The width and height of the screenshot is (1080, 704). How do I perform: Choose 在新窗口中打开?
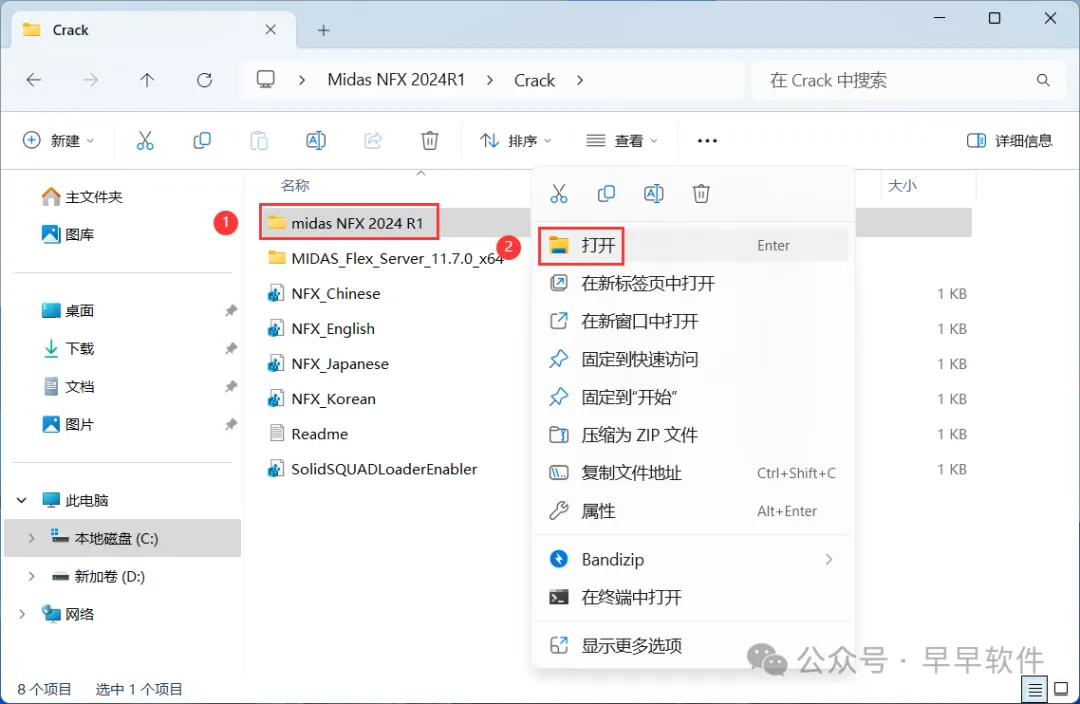692,321
